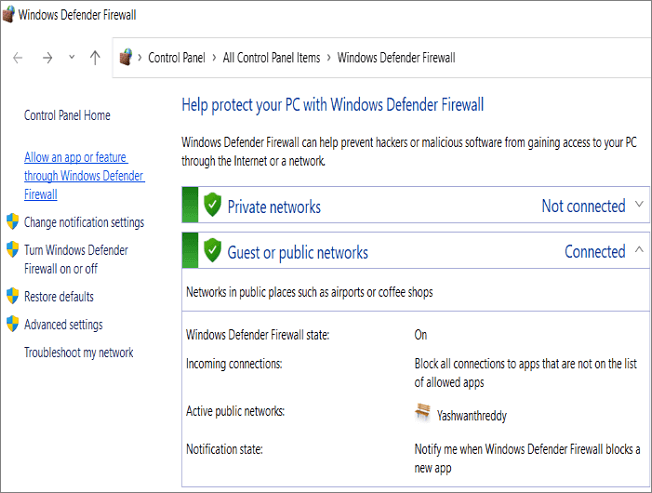Click the address bar firewall icon
This screenshot has width=652, height=493.
[126, 58]
